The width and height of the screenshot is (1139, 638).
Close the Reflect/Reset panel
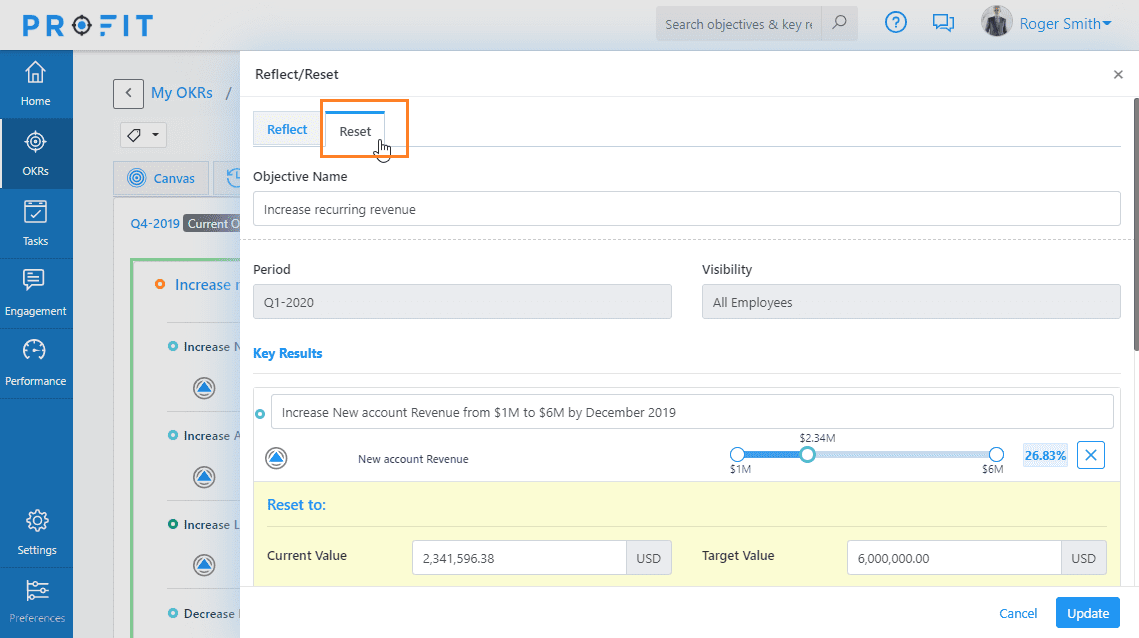[x=1118, y=74]
